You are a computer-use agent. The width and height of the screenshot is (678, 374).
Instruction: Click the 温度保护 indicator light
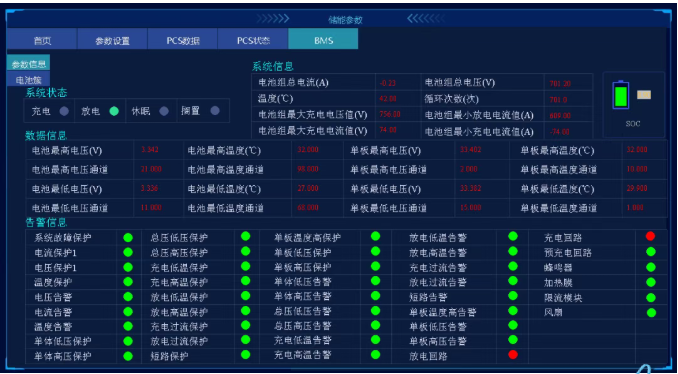pyautogui.click(x=128, y=281)
